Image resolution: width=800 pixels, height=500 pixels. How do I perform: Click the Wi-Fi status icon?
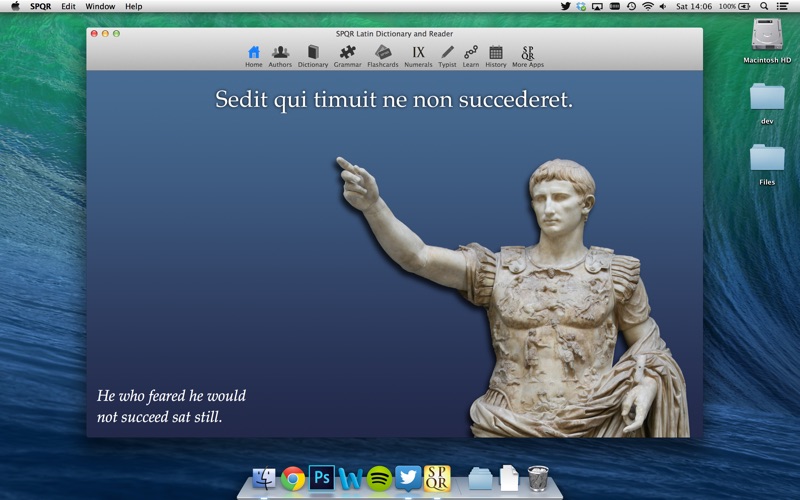pos(648,6)
